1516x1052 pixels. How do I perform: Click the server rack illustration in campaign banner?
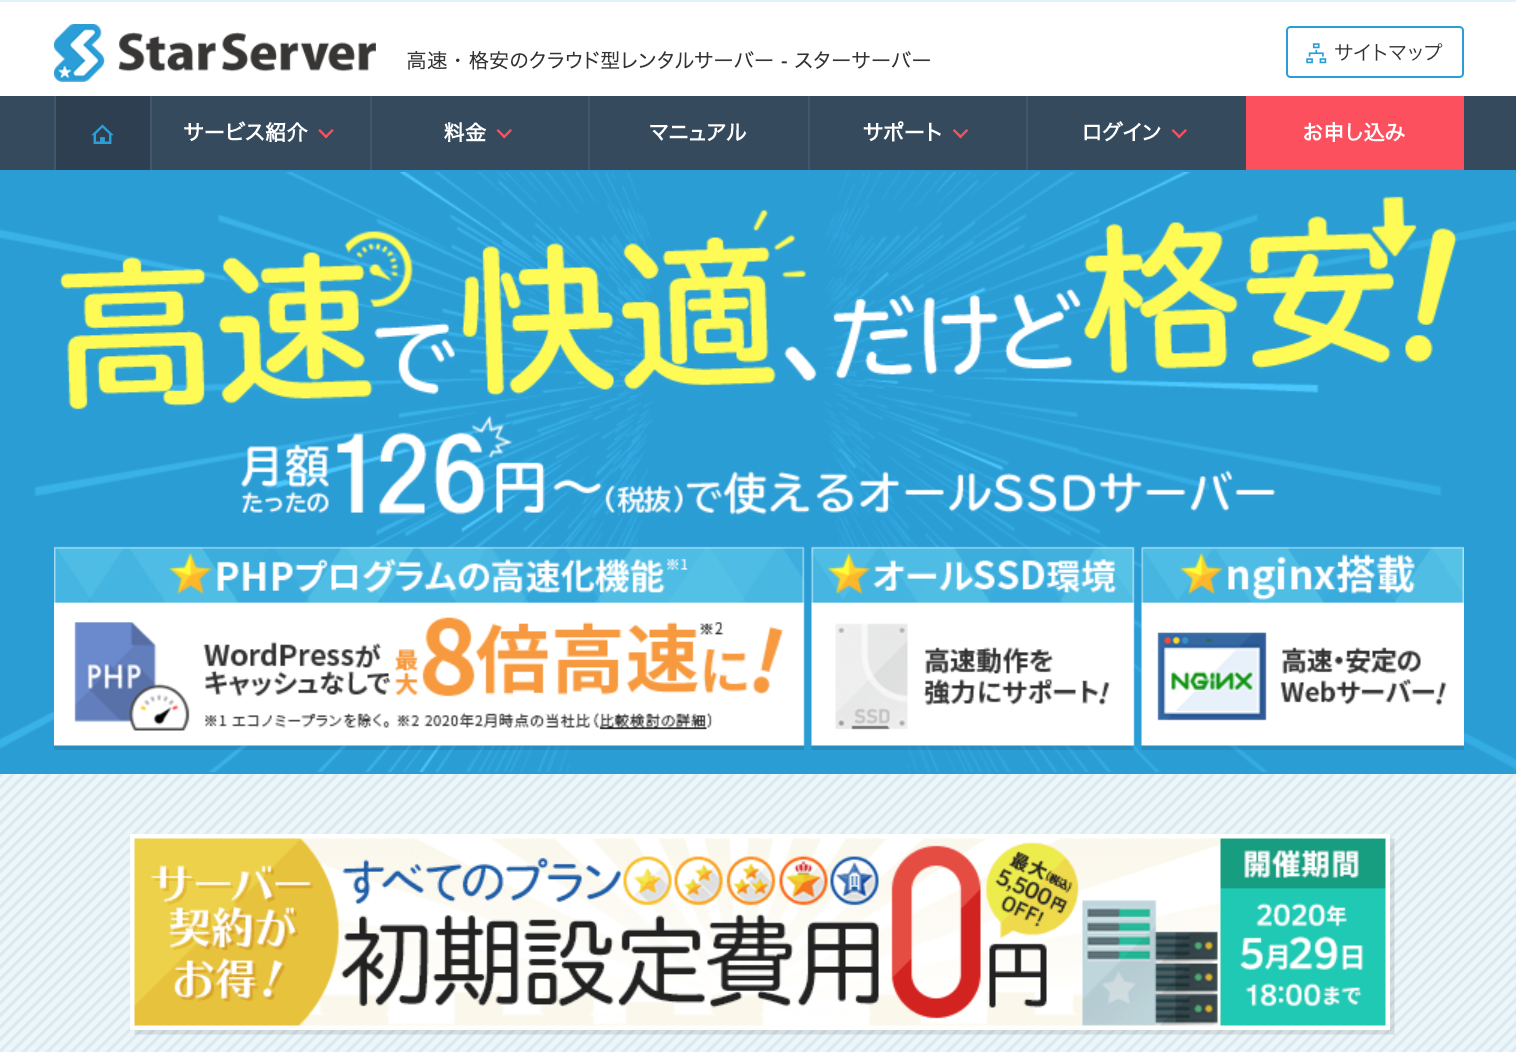(x=1150, y=961)
